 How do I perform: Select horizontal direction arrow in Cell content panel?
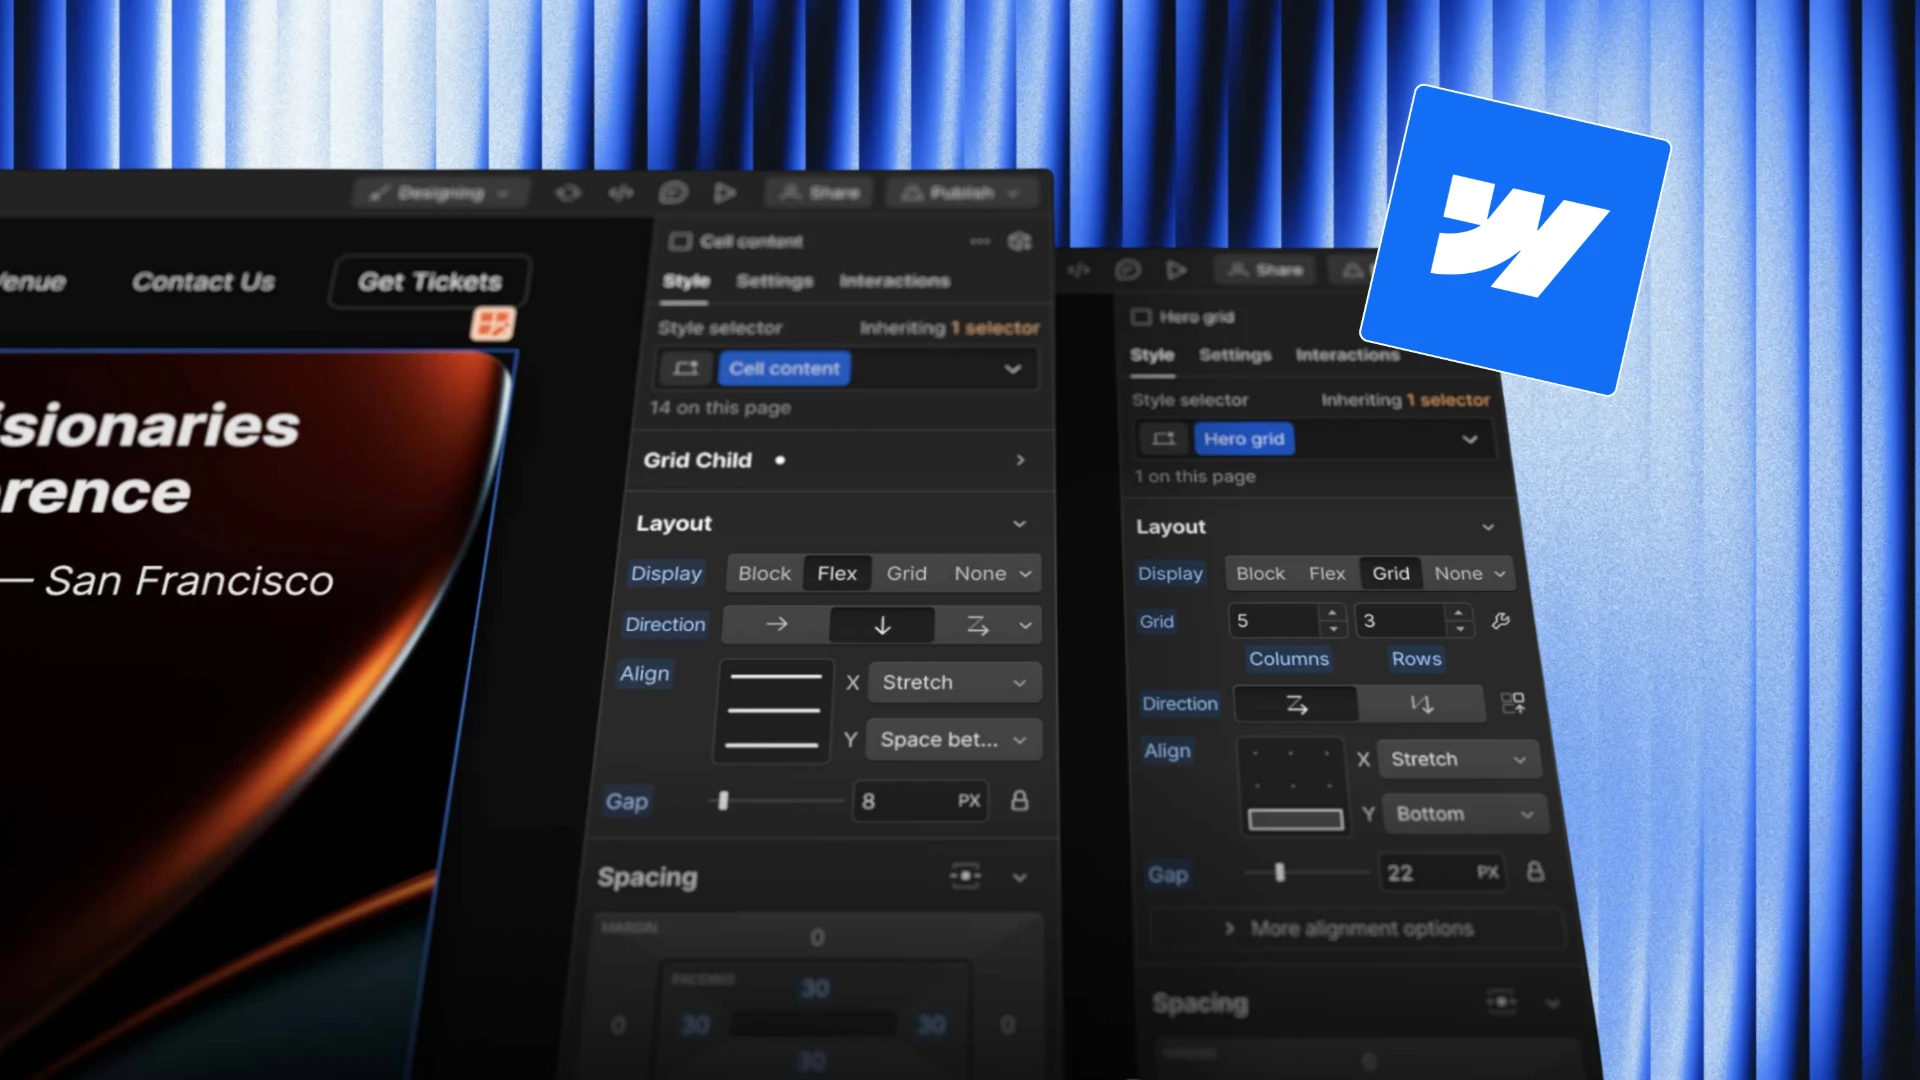click(x=777, y=625)
